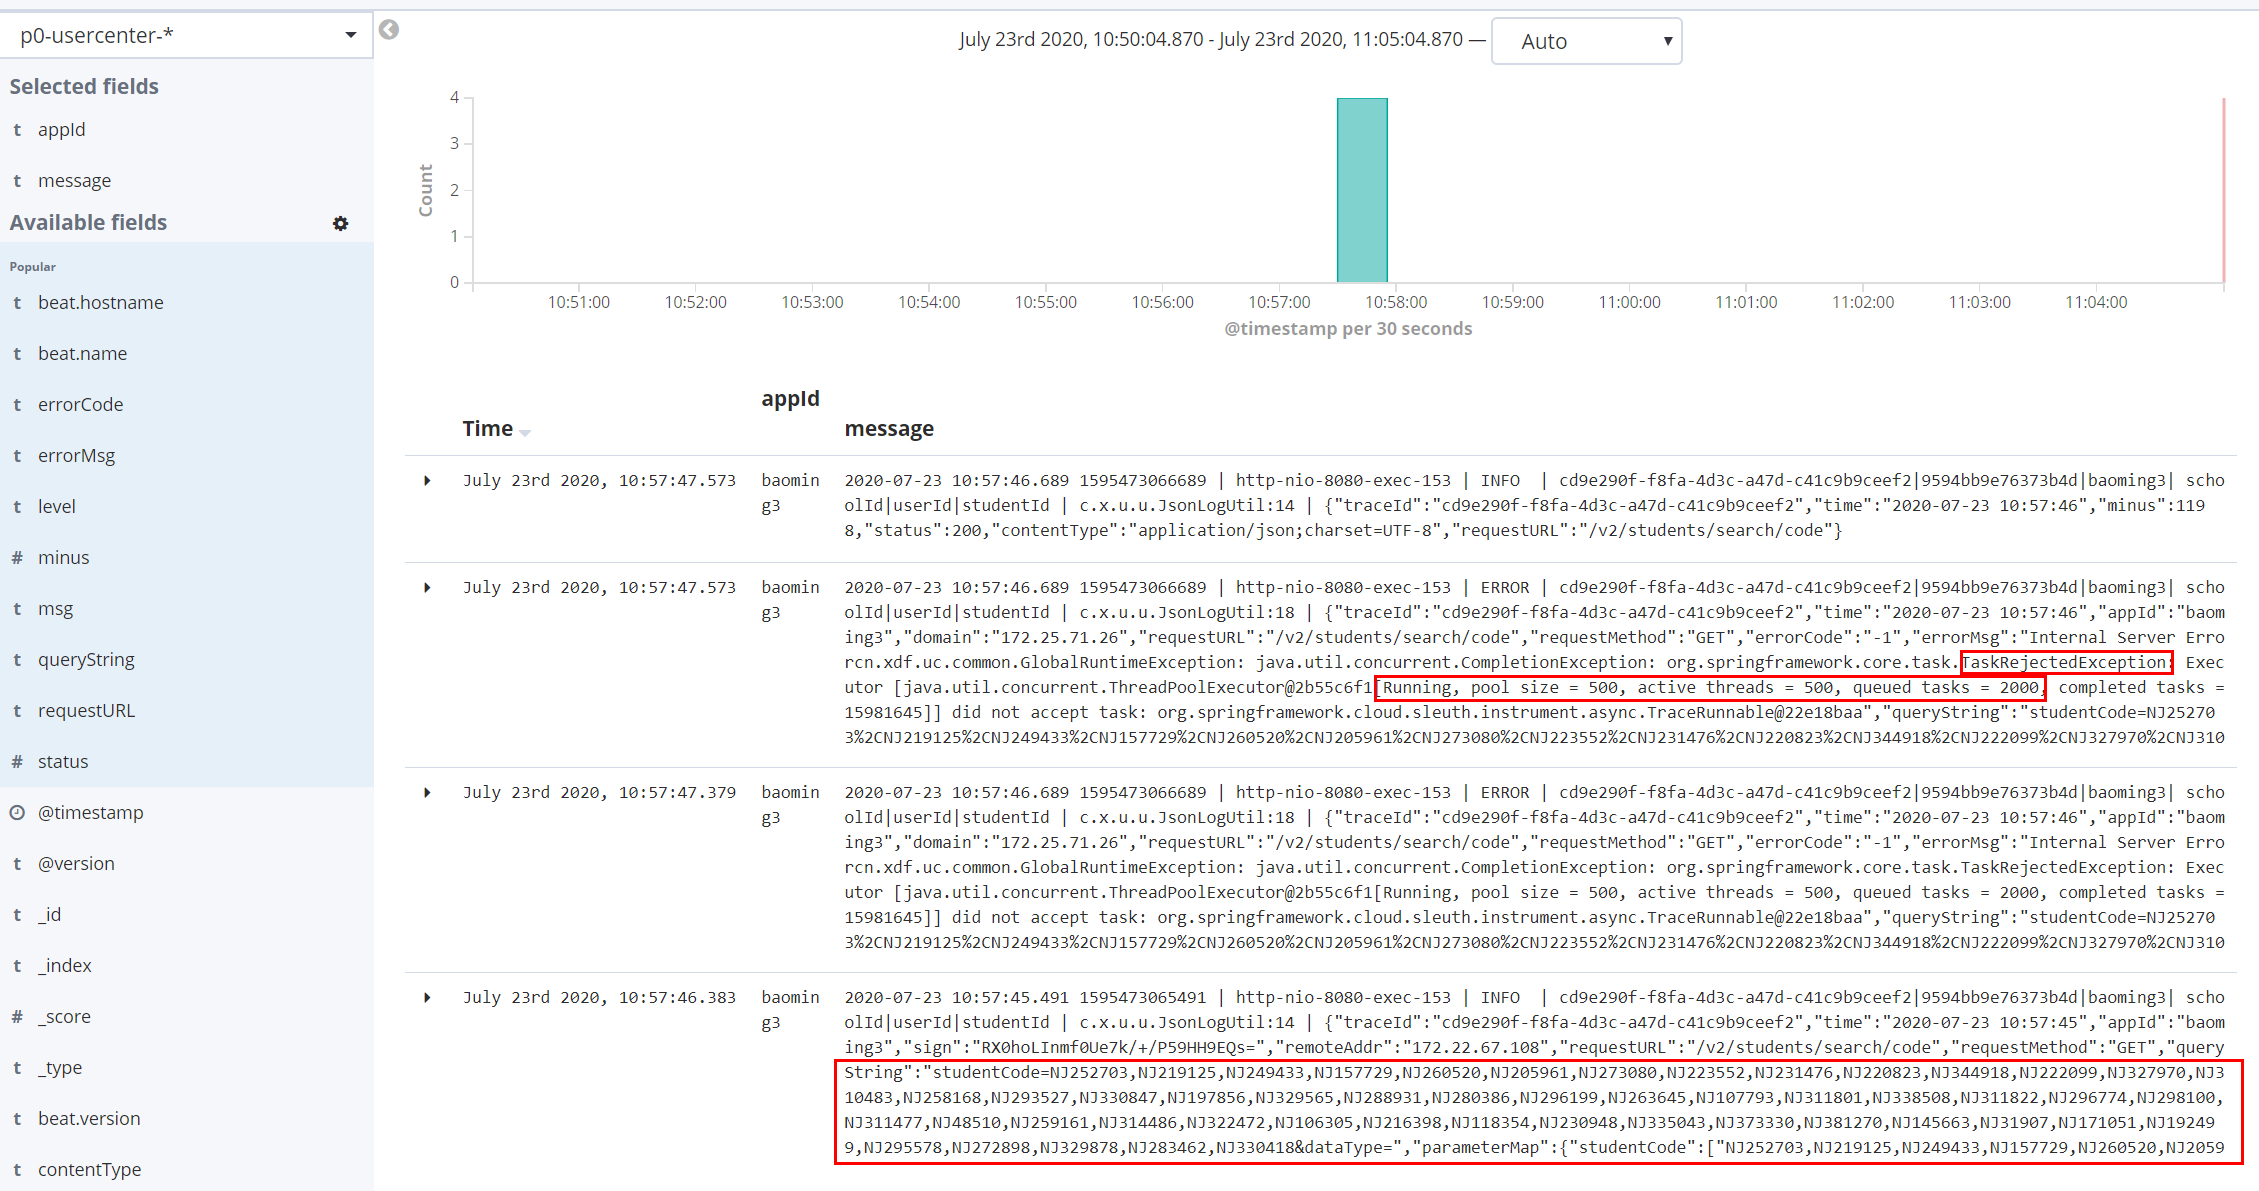Click the message selected field

click(74, 181)
